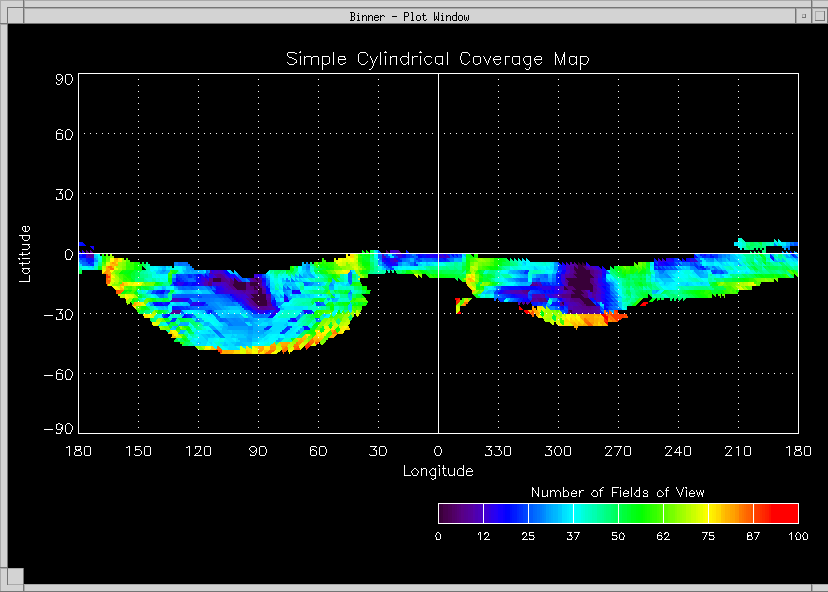This screenshot has height=592, width=828.
Task: Click the blue color bar segment between 12 and 25
Action: click(x=506, y=514)
